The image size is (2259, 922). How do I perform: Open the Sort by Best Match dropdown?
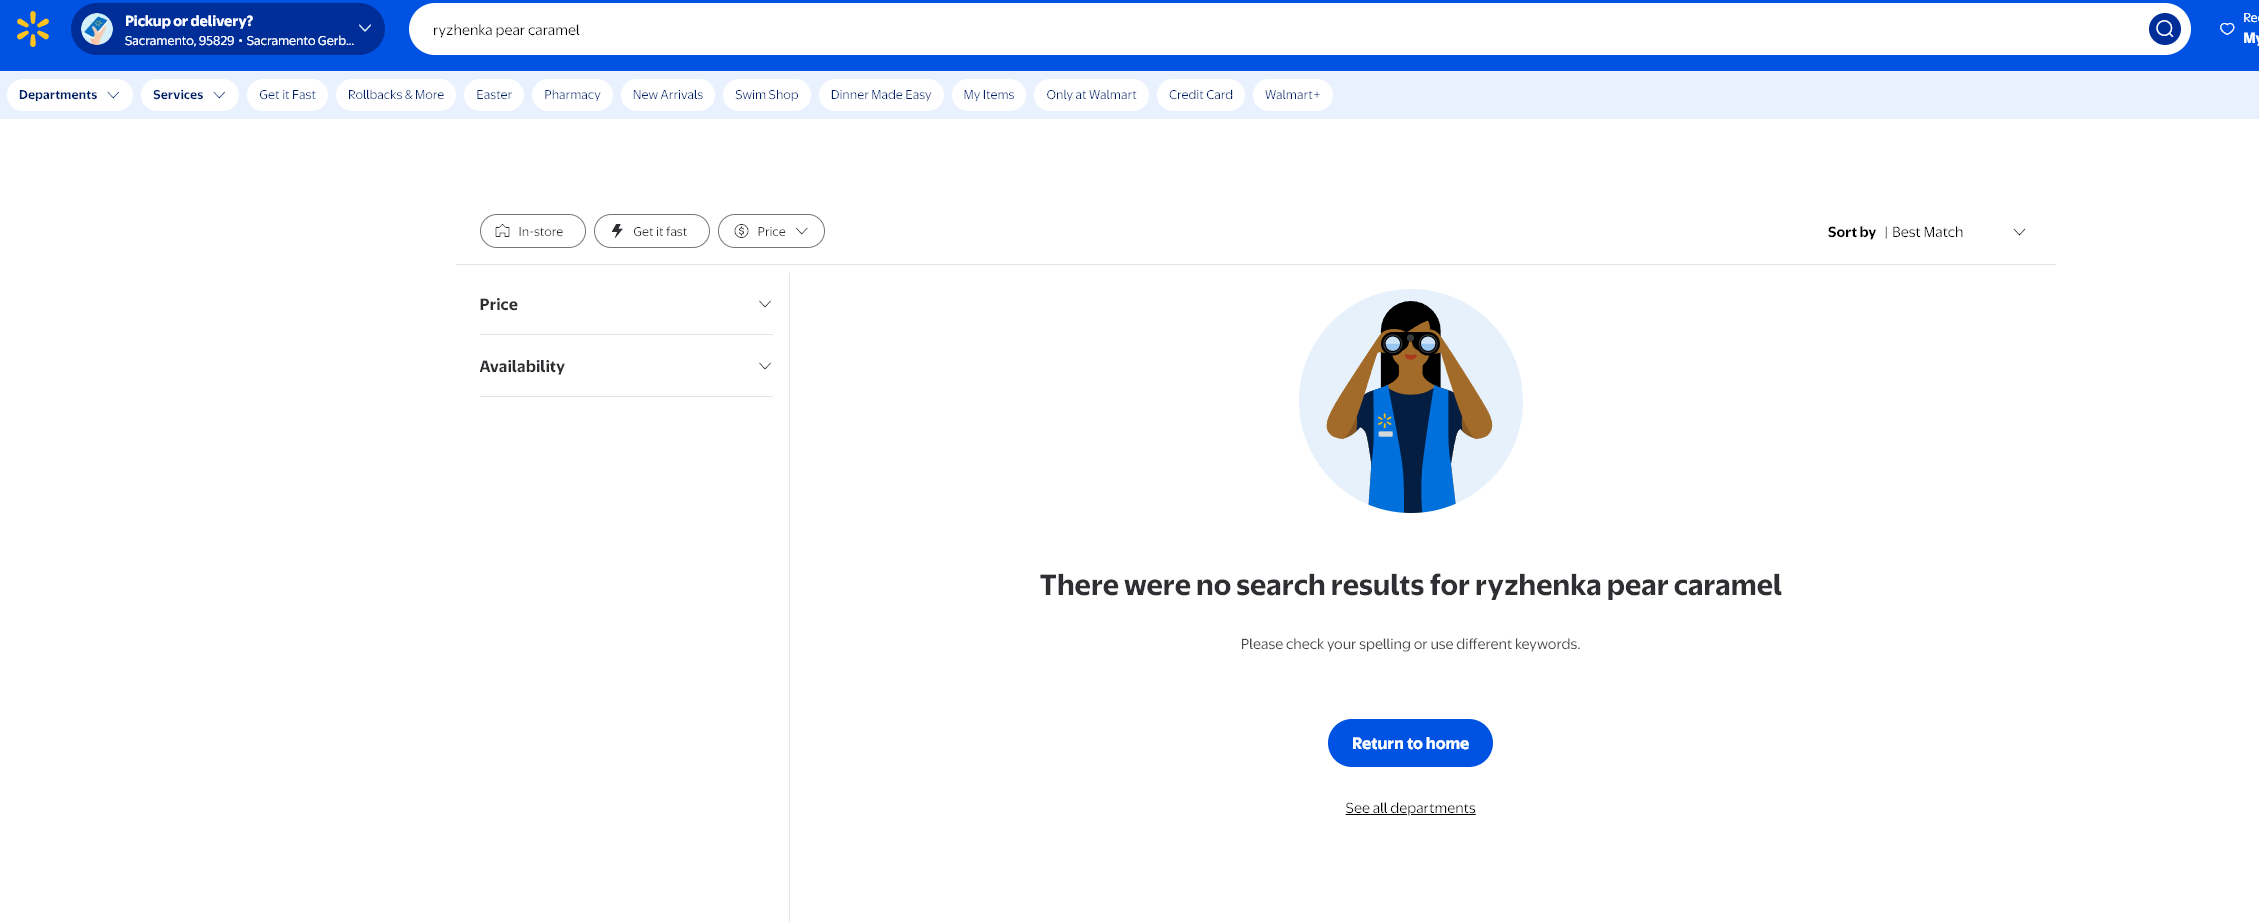(1927, 232)
